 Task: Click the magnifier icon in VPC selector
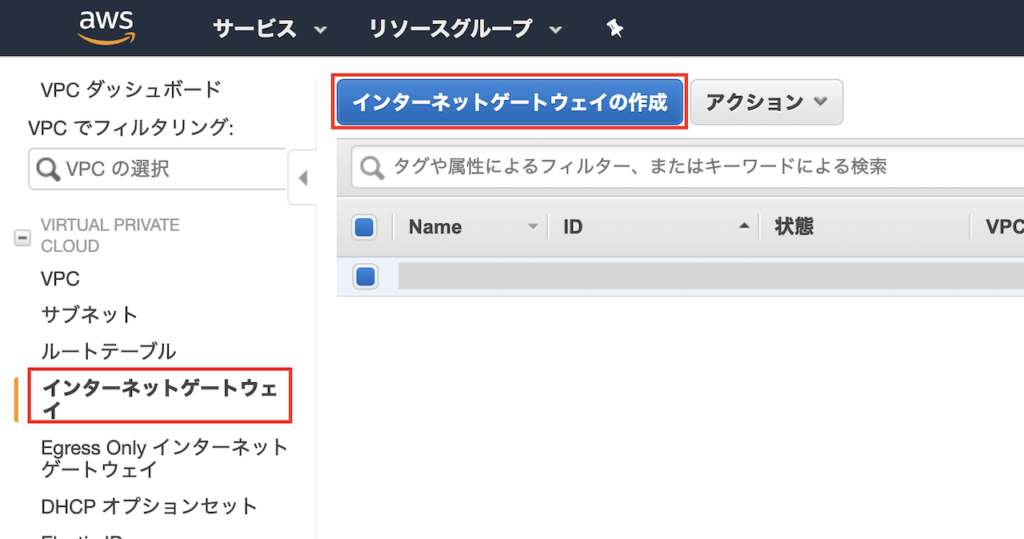48,170
